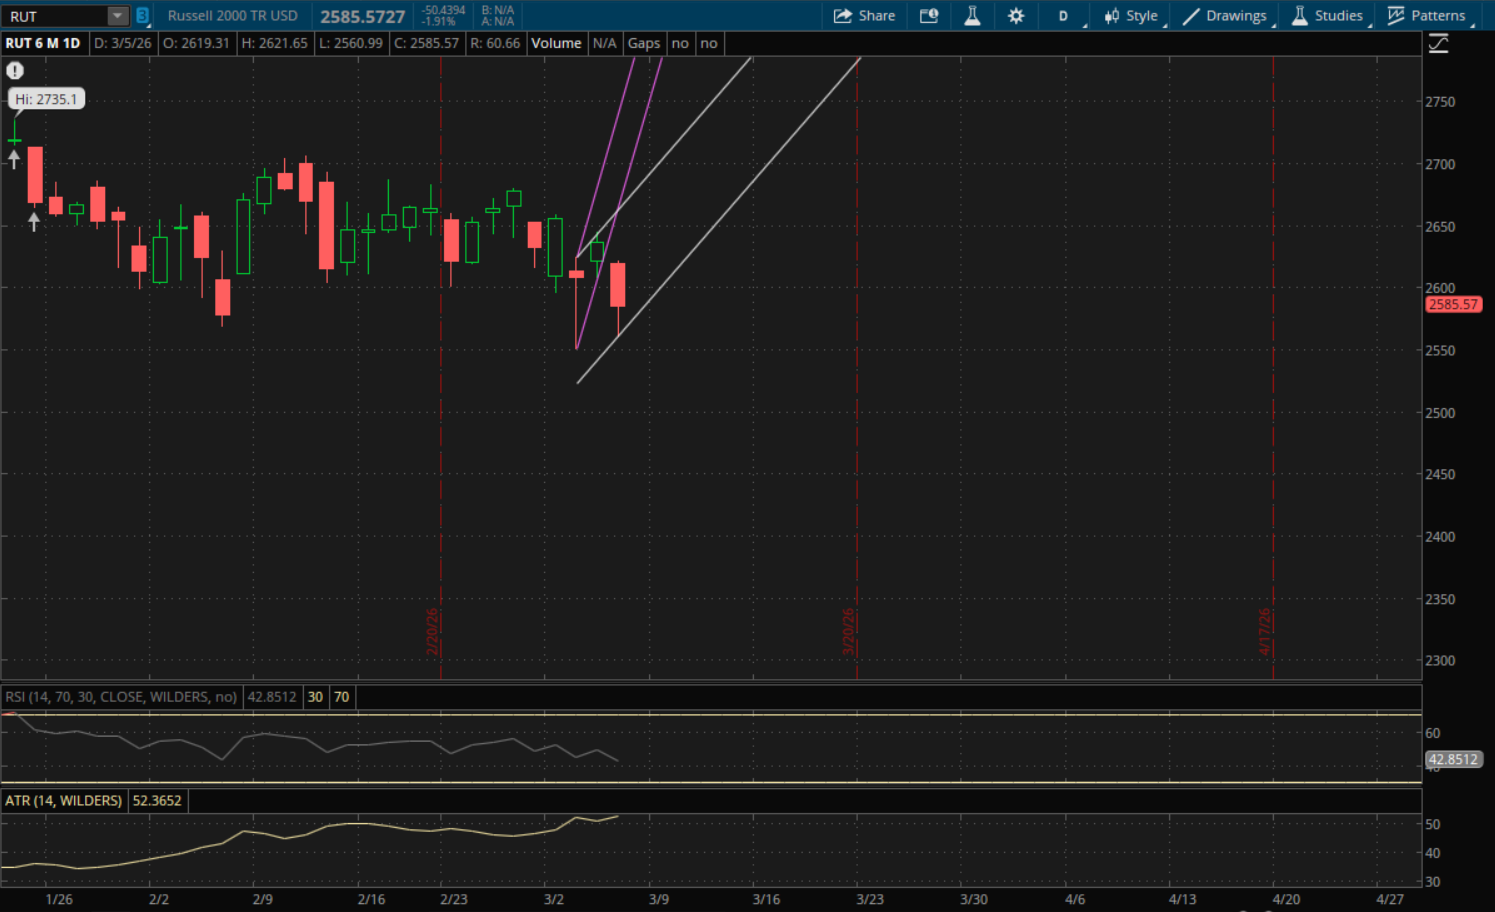Click the RUT symbol dropdown arrow
1495x912 pixels.
tap(118, 16)
